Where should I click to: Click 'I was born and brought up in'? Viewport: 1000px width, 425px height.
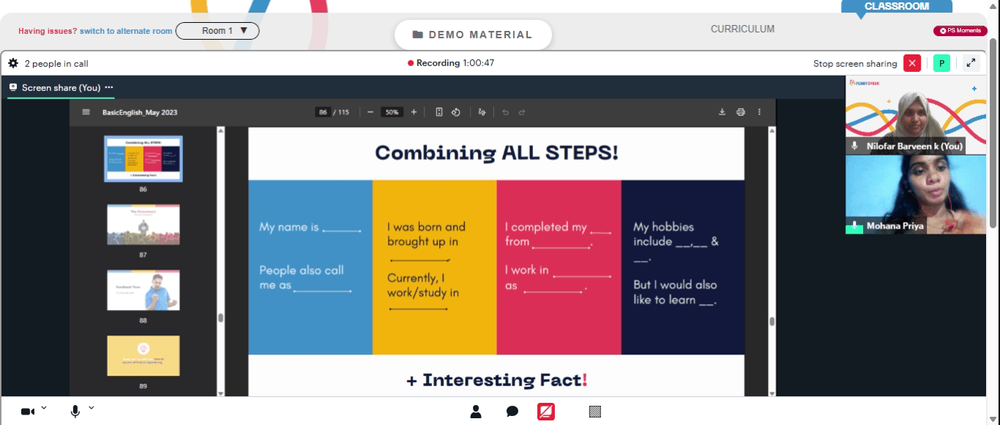(426, 234)
